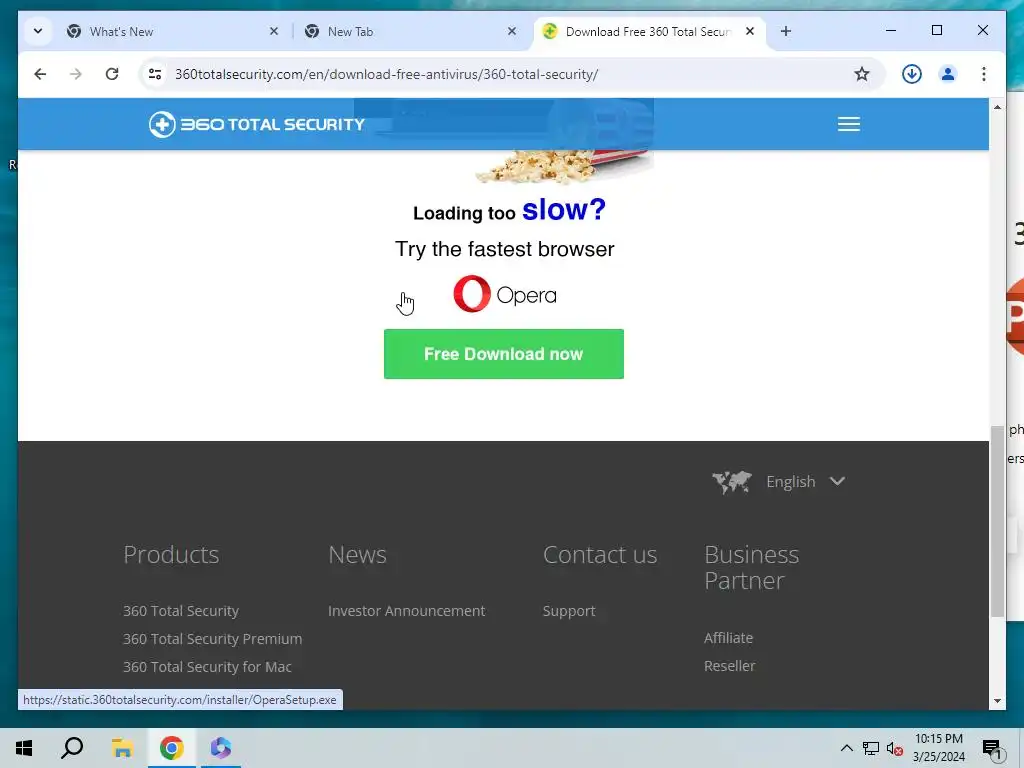Close the New Tab tab

(x=512, y=31)
